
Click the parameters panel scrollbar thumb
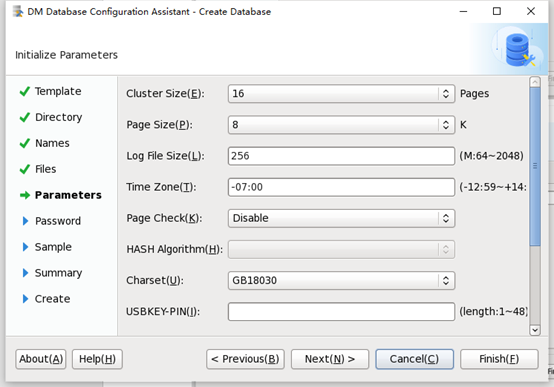535,166
